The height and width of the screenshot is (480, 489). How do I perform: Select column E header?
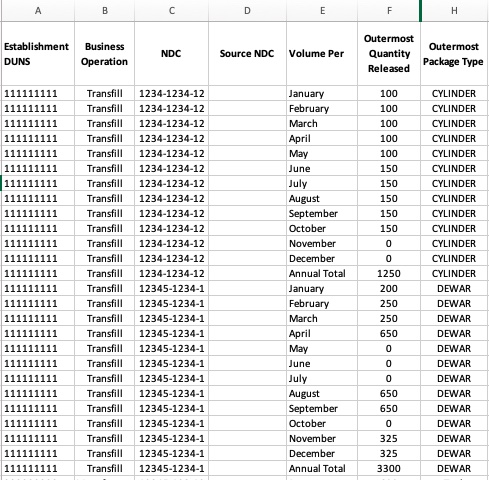click(x=322, y=11)
